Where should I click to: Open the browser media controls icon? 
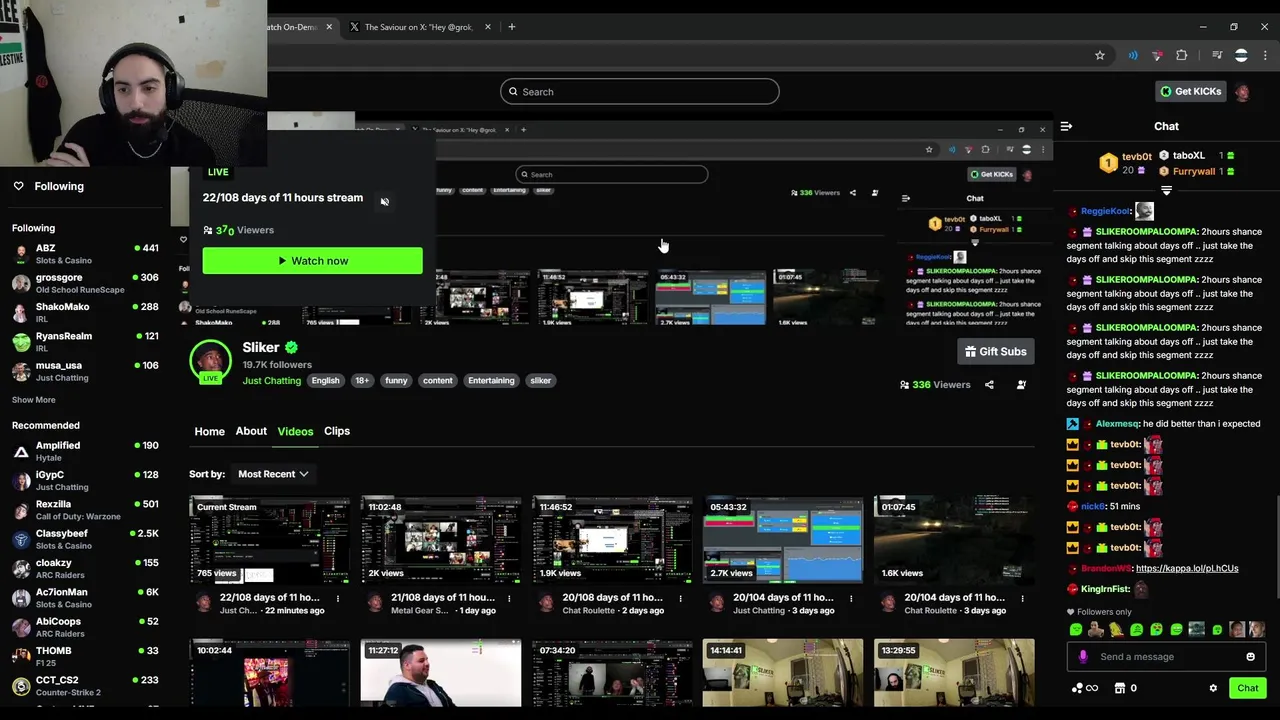[x=1217, y=56]
